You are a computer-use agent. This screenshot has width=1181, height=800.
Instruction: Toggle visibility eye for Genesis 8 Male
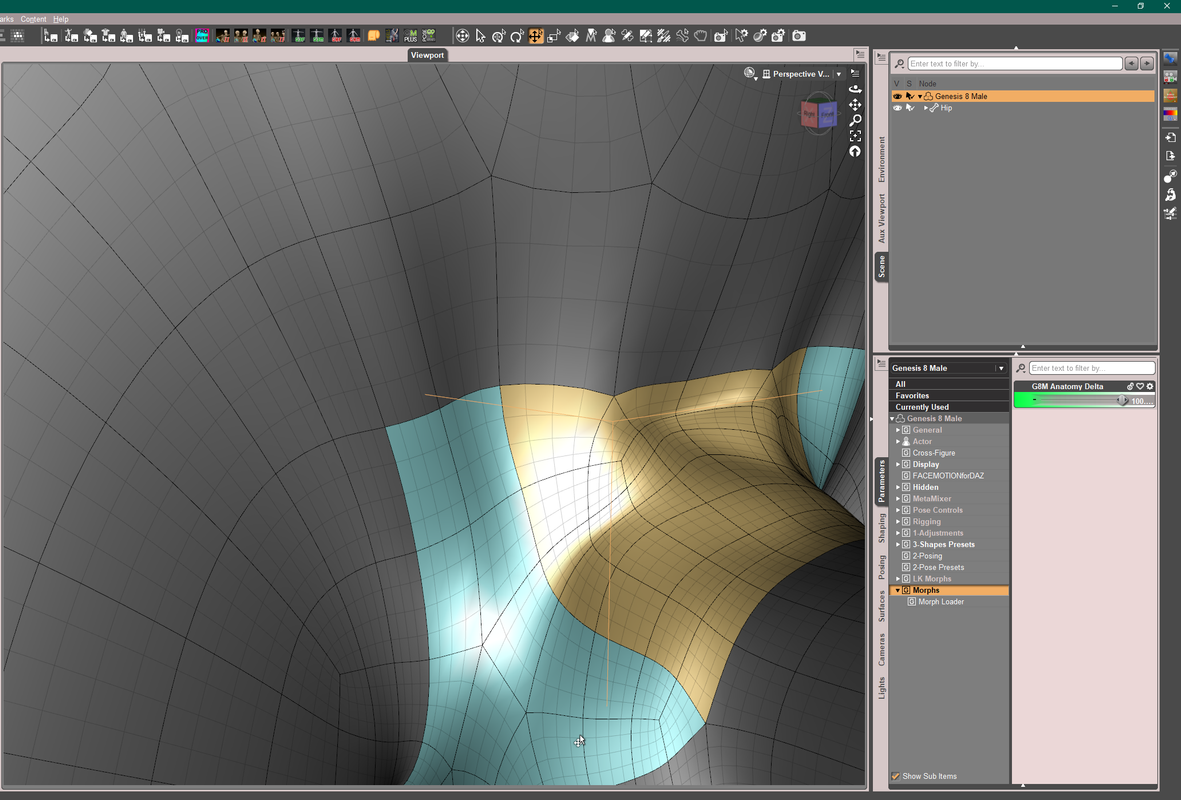click(897, 97)
